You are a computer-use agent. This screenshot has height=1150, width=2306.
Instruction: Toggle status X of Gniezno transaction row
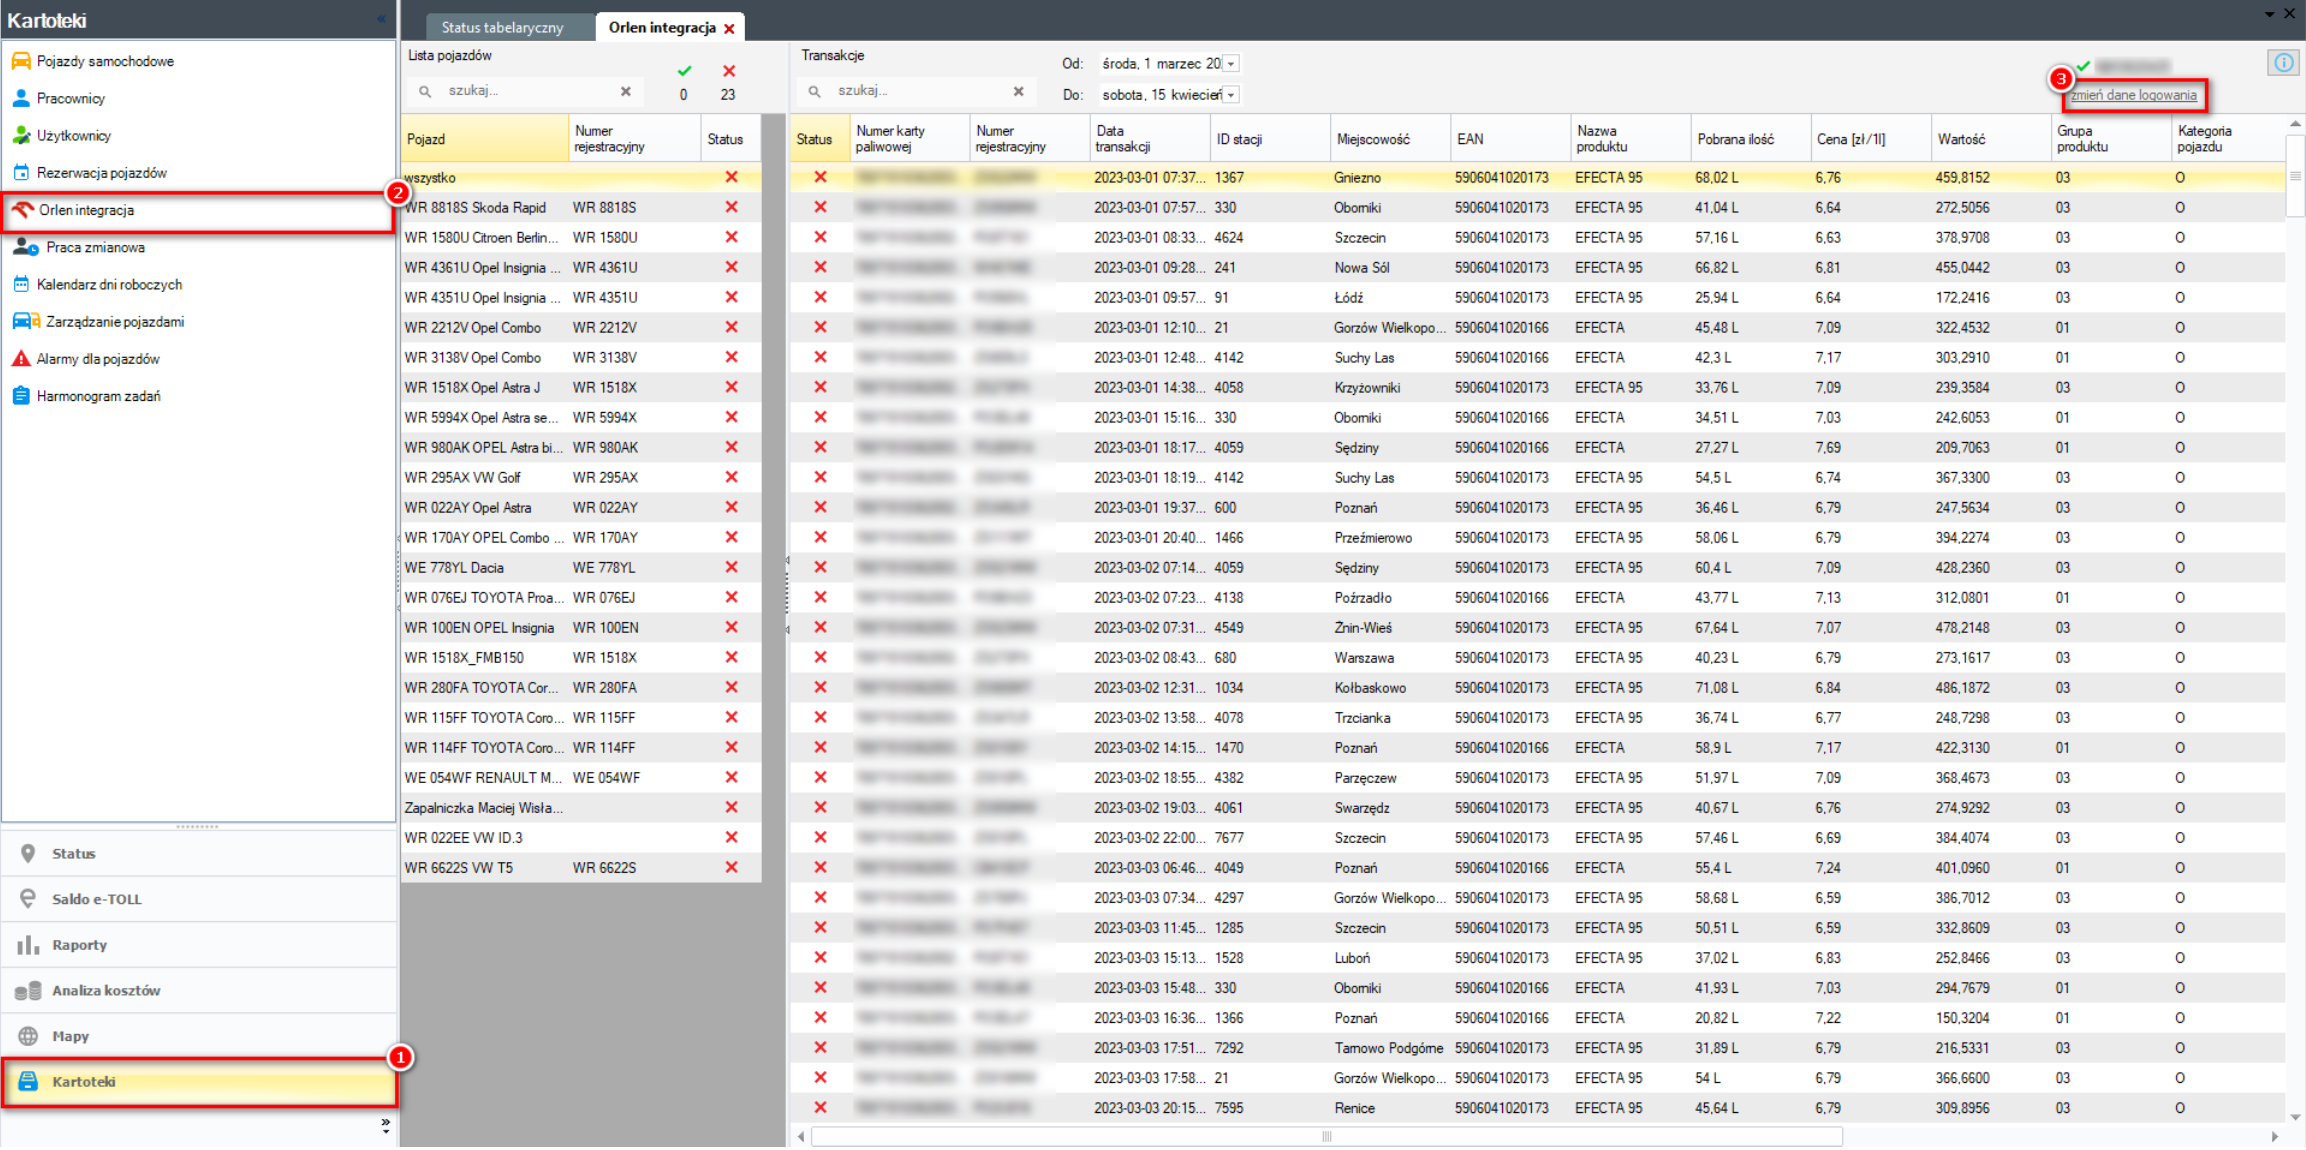(x=820, y=177)
